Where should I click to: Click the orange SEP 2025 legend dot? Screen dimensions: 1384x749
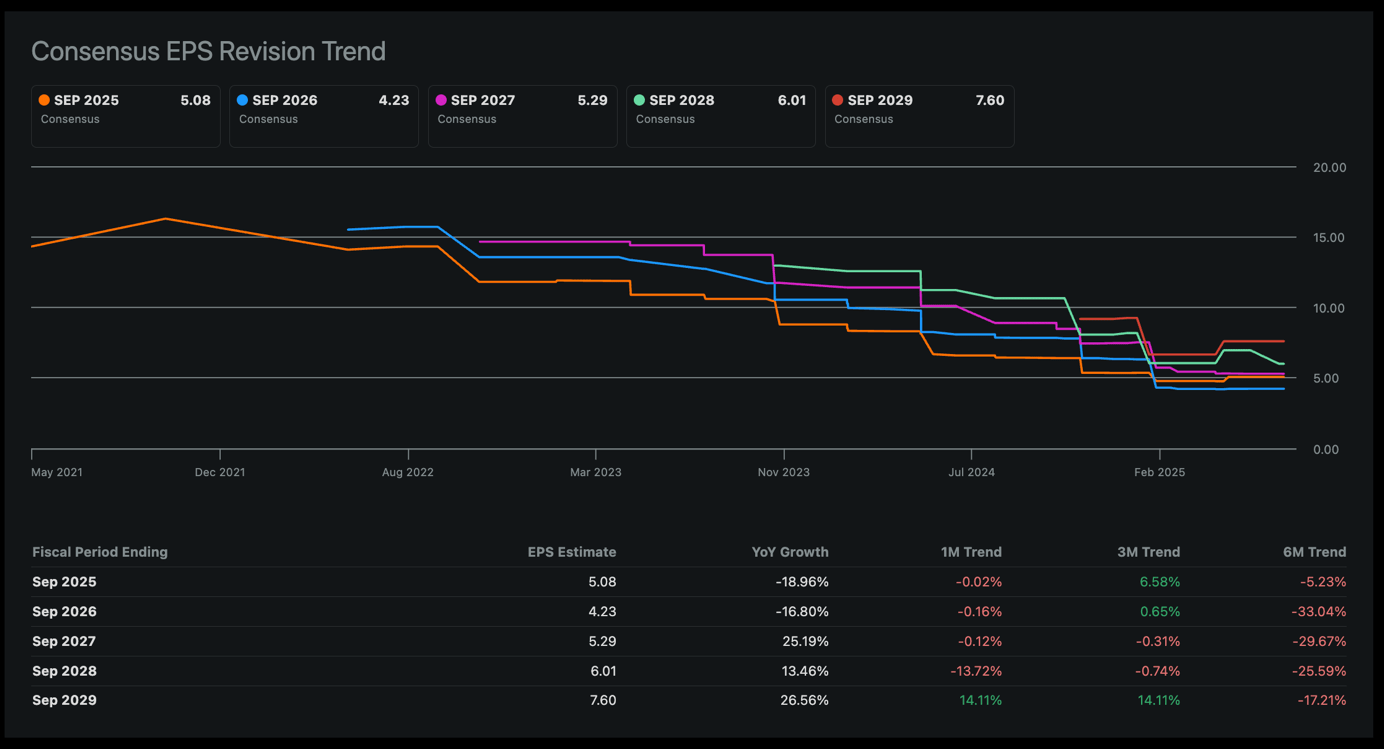click(x=43, y=100)
